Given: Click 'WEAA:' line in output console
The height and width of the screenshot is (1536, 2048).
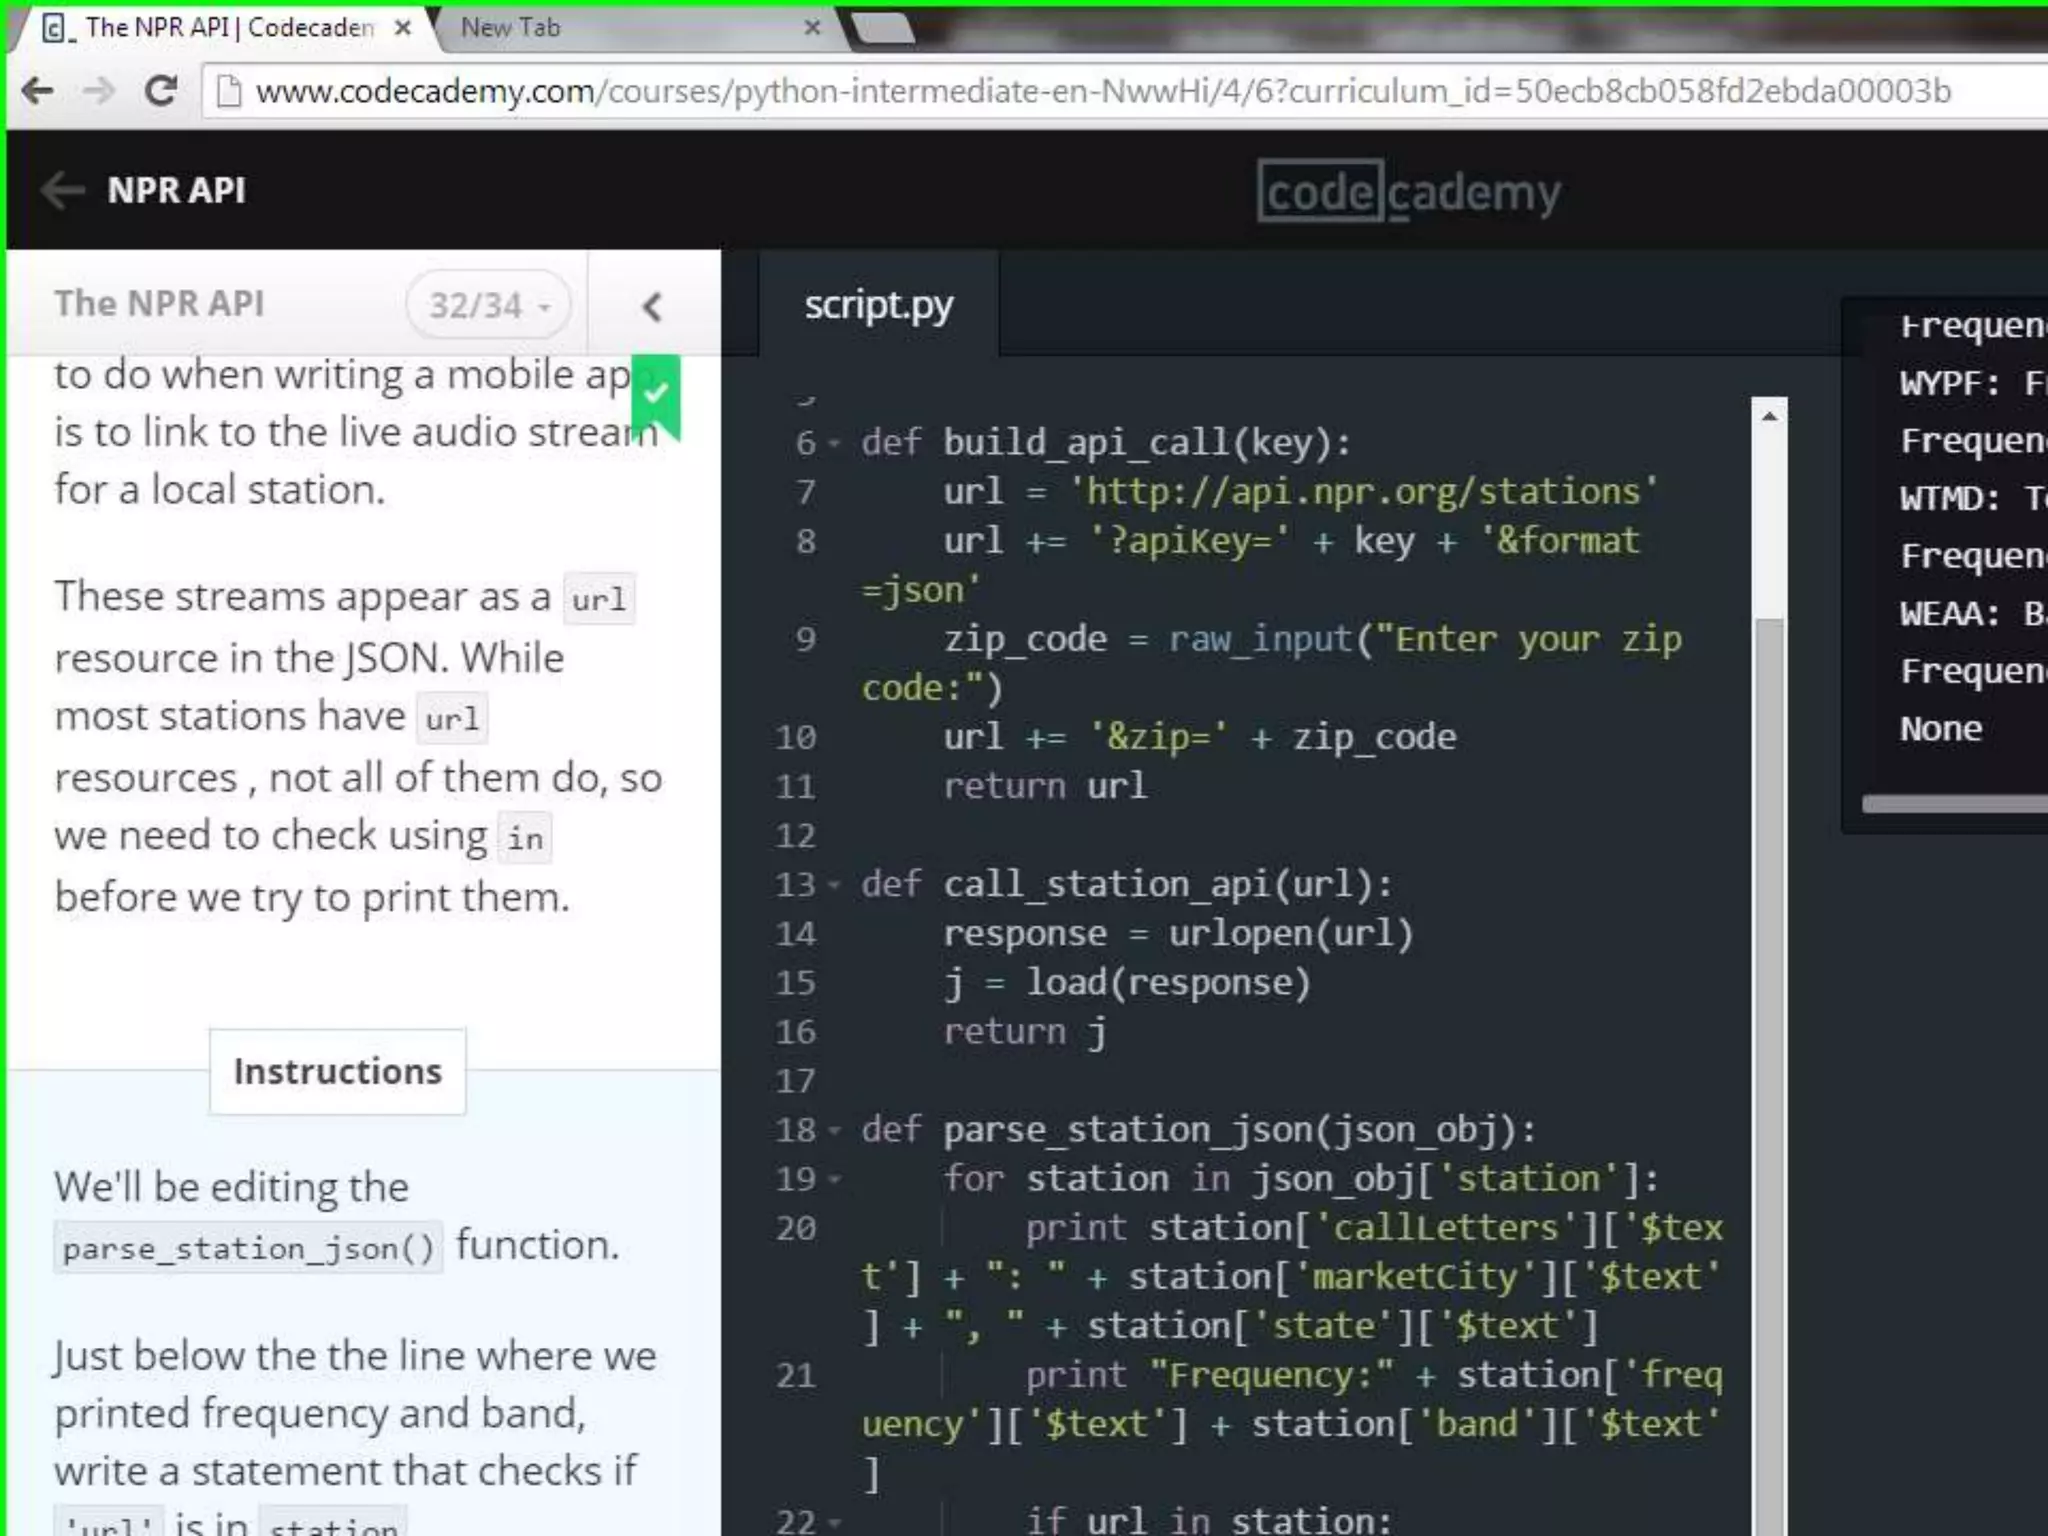Looking at the screenshot, I should (x=1972, y=613).
